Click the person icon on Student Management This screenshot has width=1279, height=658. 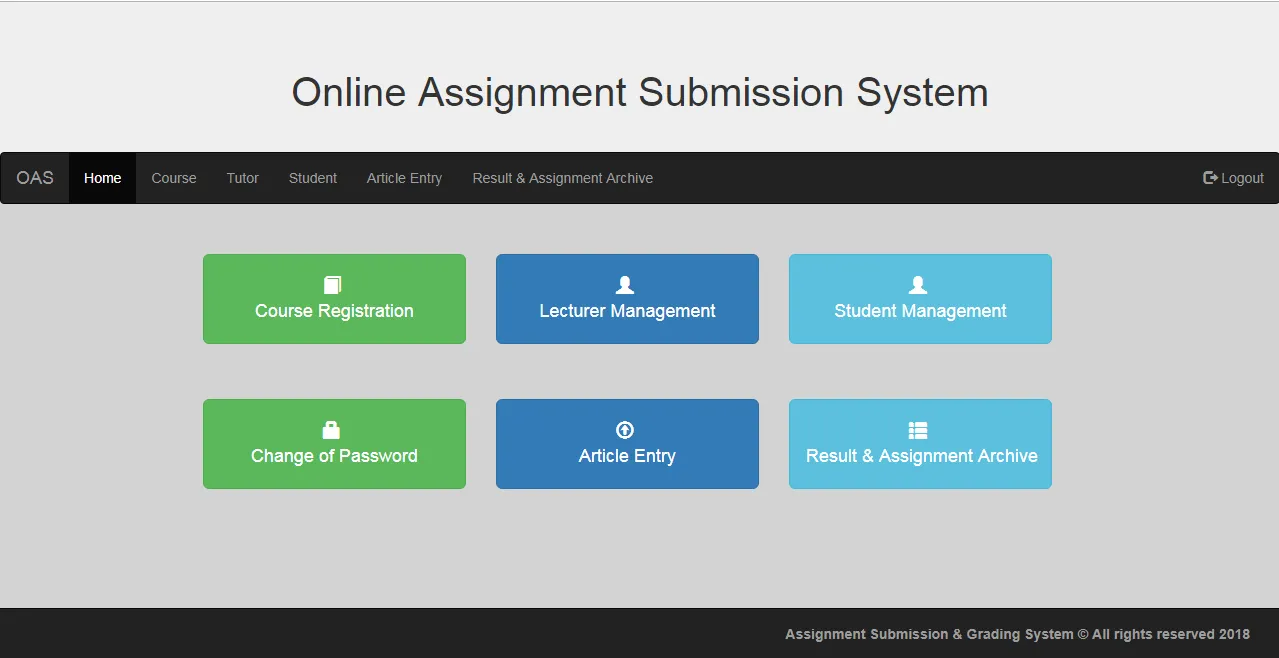tap(918, 285)
